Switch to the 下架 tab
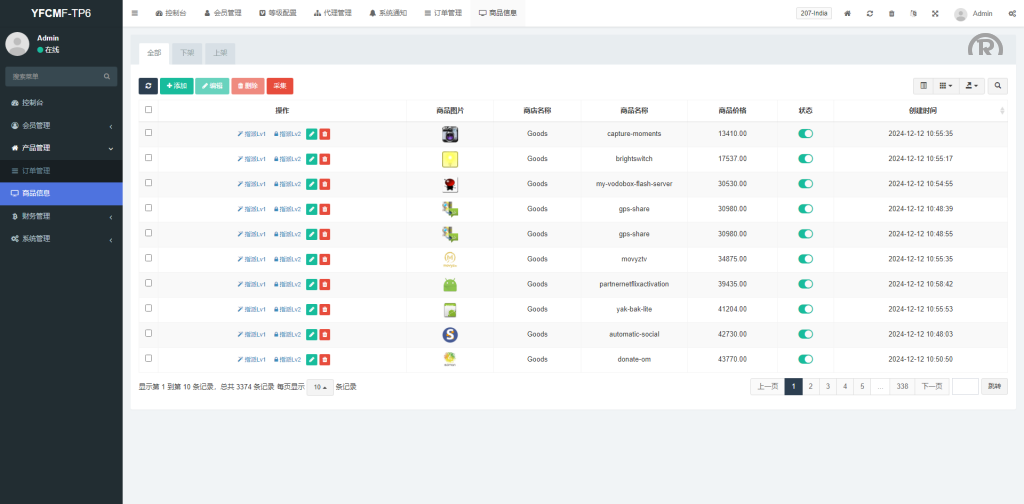The image size is (1024, 504). tap(186, 51)
